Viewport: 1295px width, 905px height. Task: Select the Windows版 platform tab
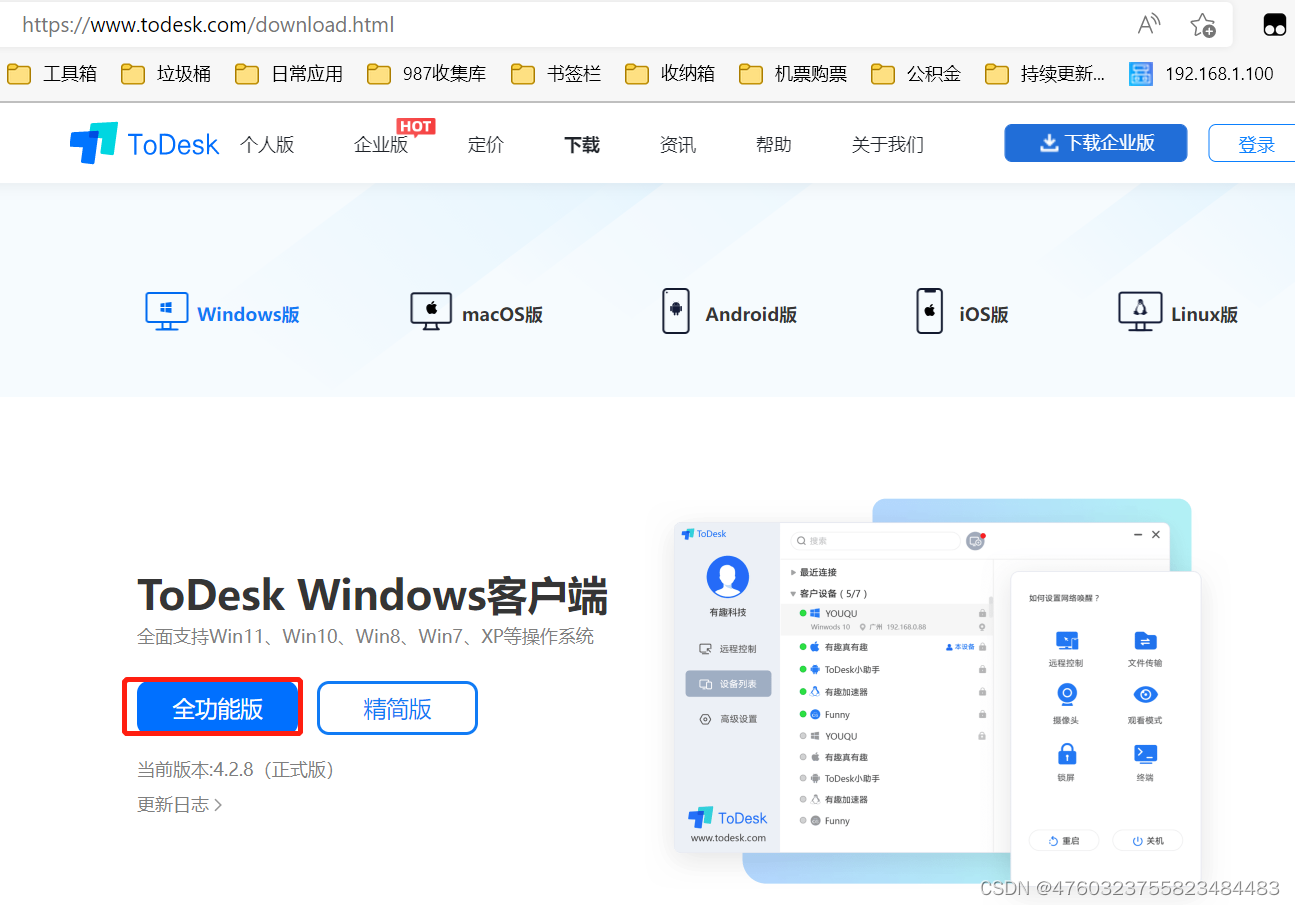click(x=222, y=313)
